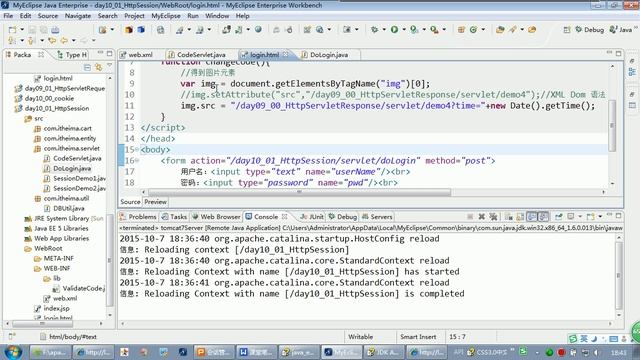Toggle Show Console on standard error change
Viewport: 640px width, 360px height.
[543, 217]
